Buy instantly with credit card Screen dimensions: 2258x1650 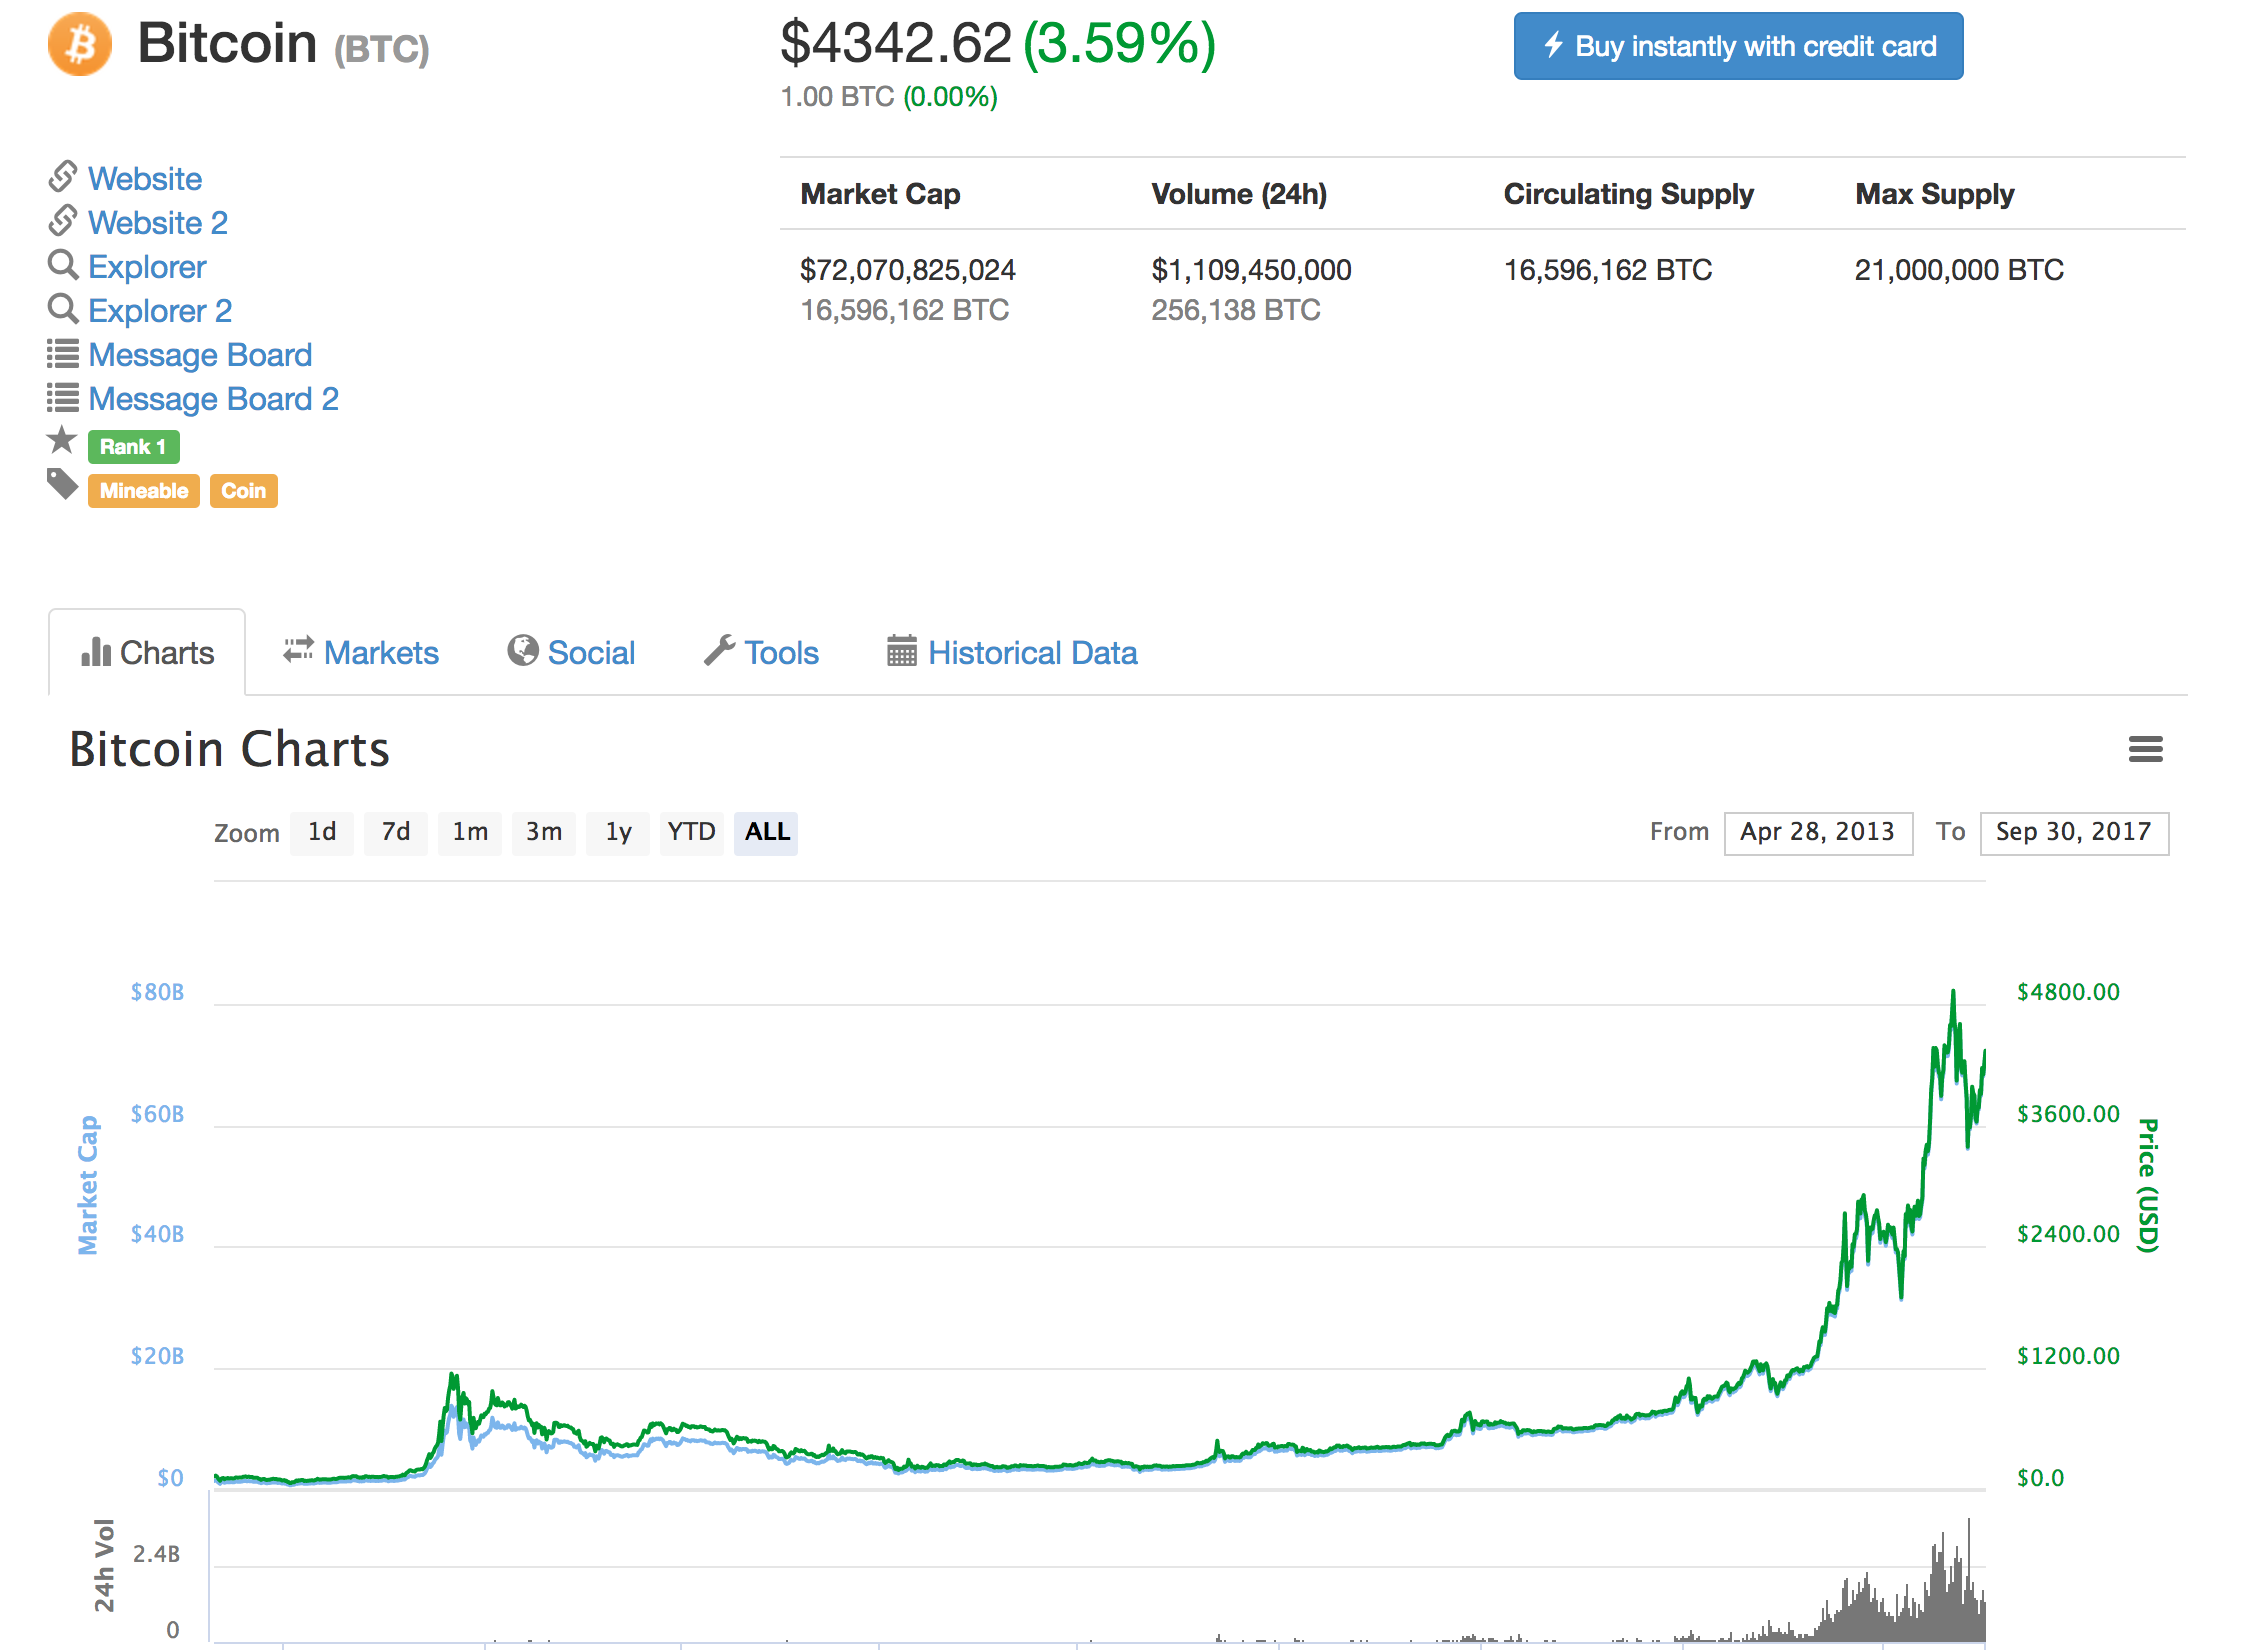(x=1738, y=46)
